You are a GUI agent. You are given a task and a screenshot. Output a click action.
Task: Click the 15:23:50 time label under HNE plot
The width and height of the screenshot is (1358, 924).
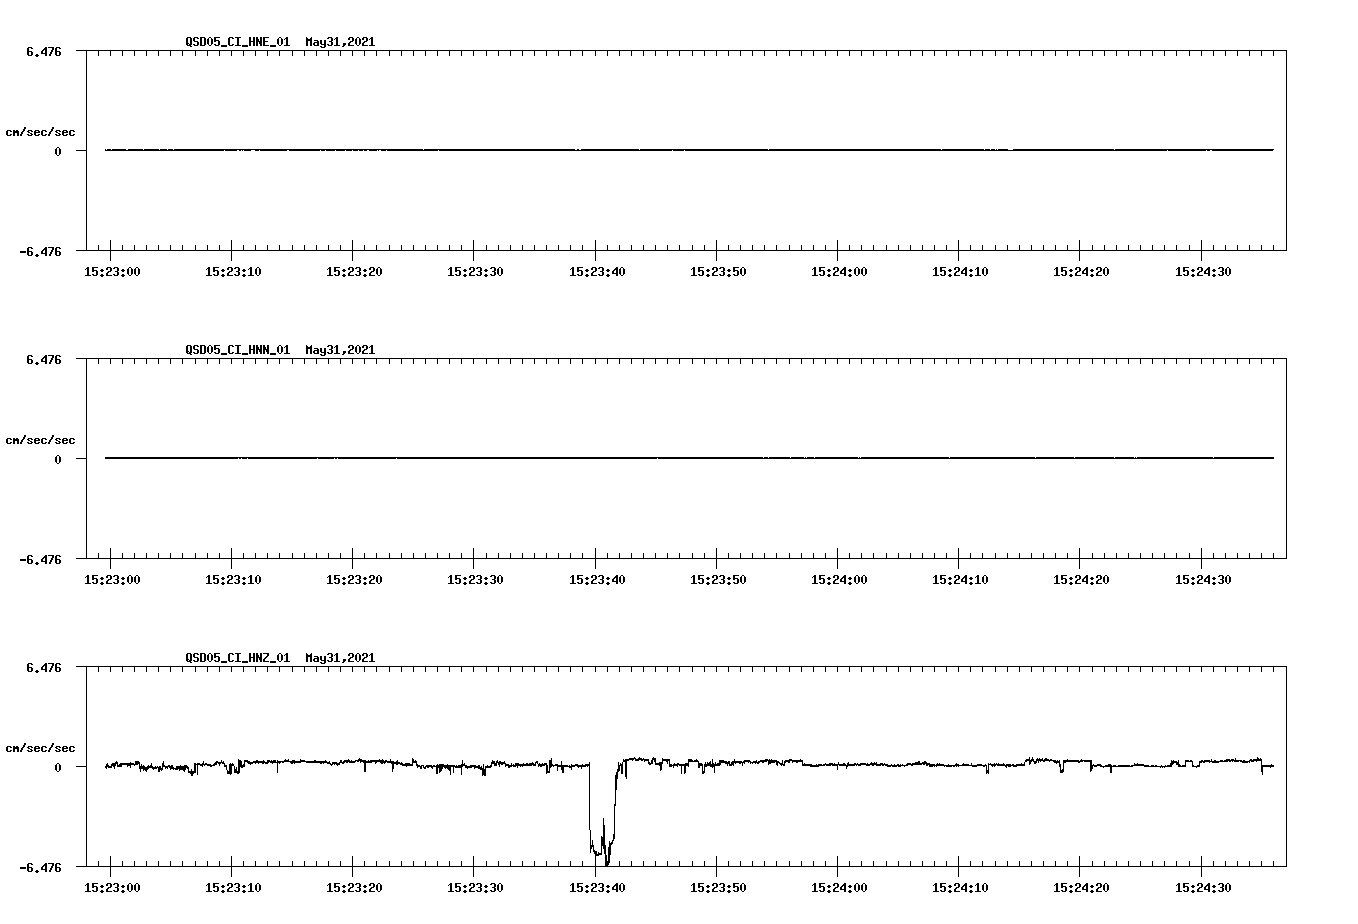717,271
